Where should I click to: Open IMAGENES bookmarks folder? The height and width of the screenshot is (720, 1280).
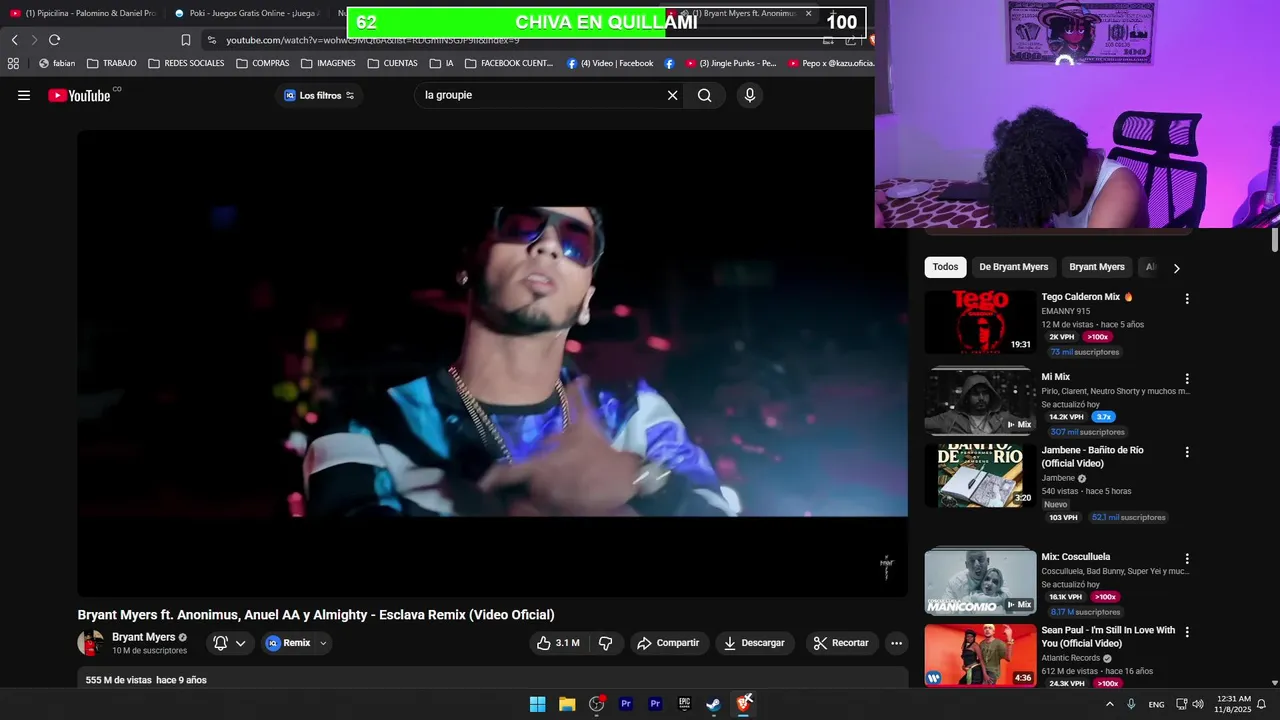[x=328, y=63]
